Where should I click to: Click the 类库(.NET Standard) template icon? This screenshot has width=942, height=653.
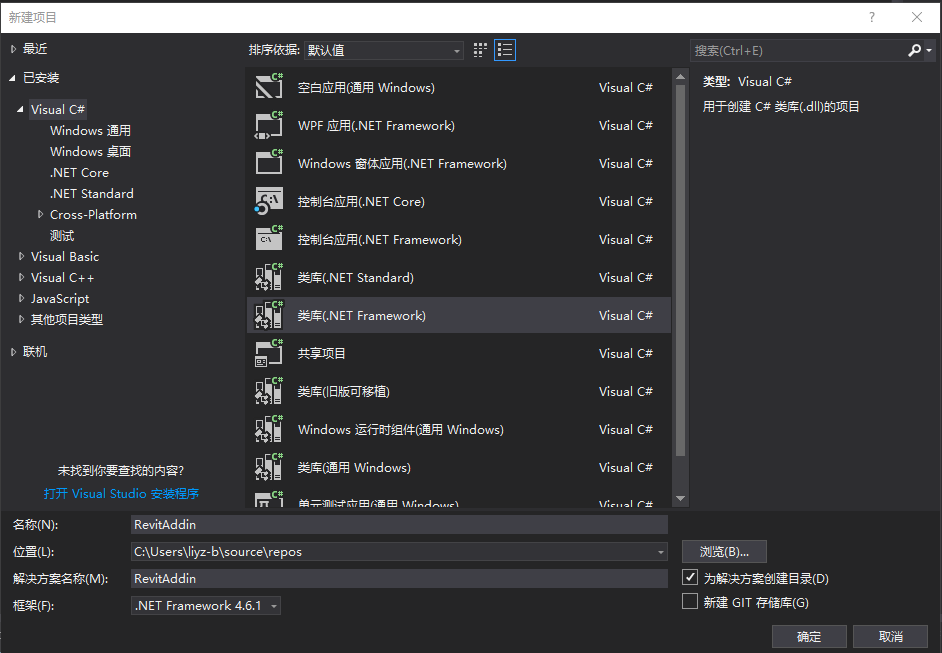269,276
